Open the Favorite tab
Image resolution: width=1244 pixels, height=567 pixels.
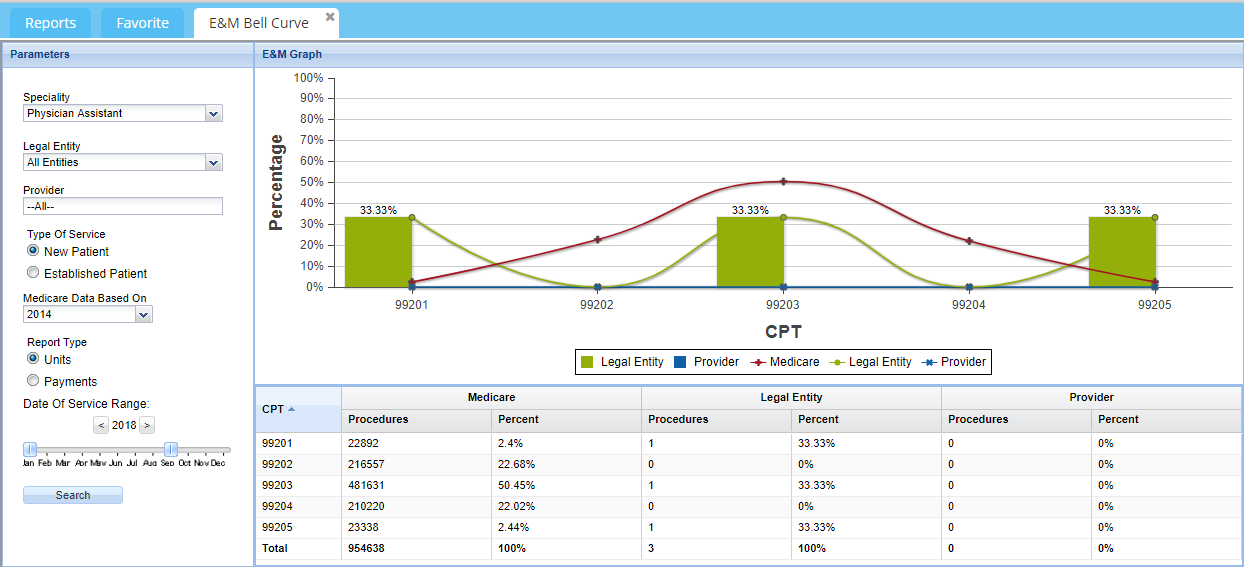tap(142, 23)
